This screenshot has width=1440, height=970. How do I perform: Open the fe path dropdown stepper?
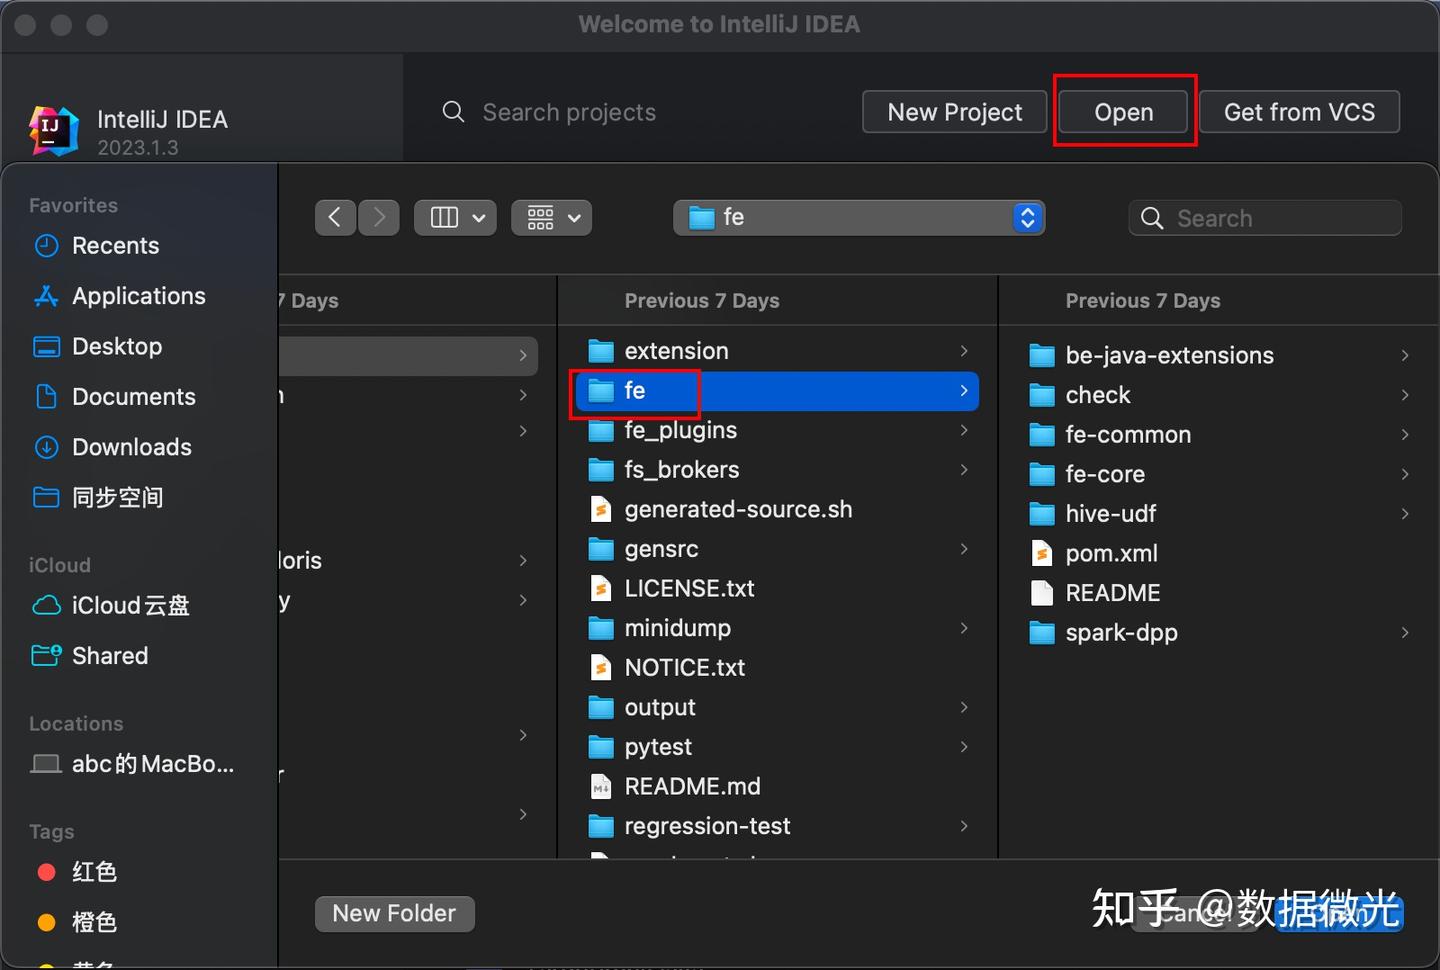[1027, 217]
